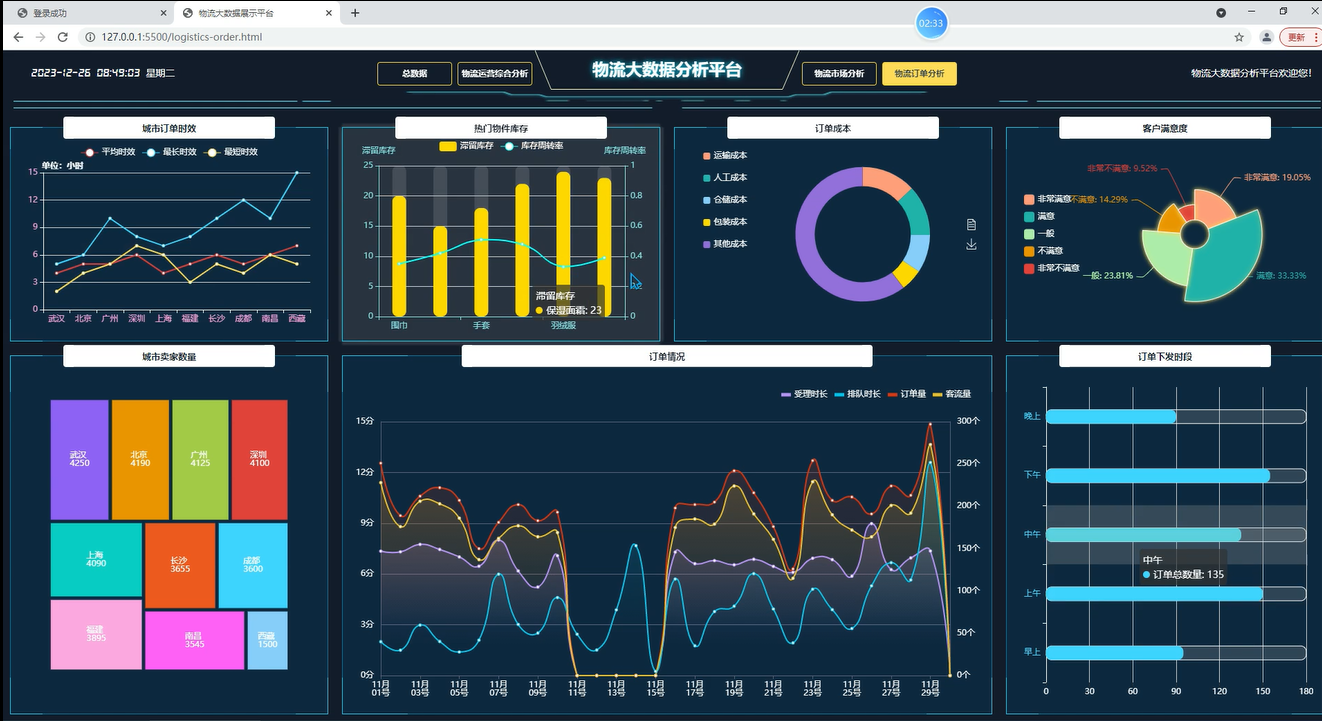The height and width of the screenshot is (721, 1322).
Task: Toggle 非常不满意 satisfaction legend entry
Action: 1052,268
